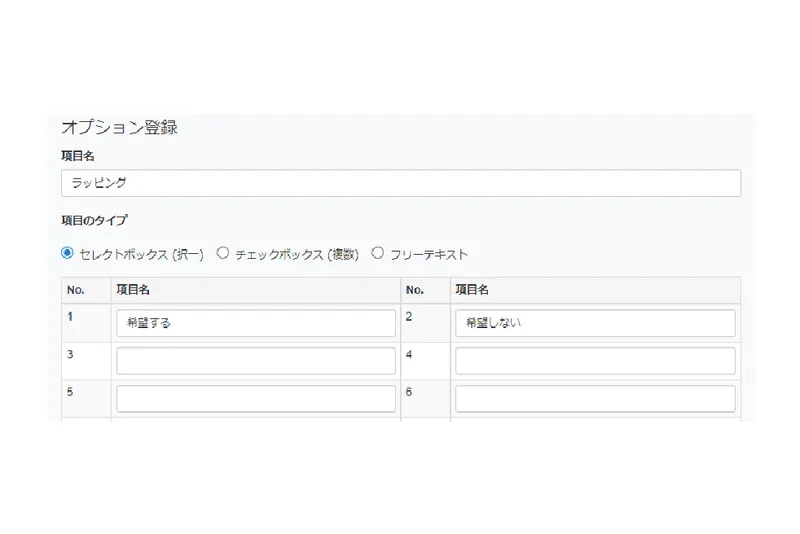The height and width of the screenshot is (534, 800).
Task: Click row number 1 cell
Action: coord(86,323)
